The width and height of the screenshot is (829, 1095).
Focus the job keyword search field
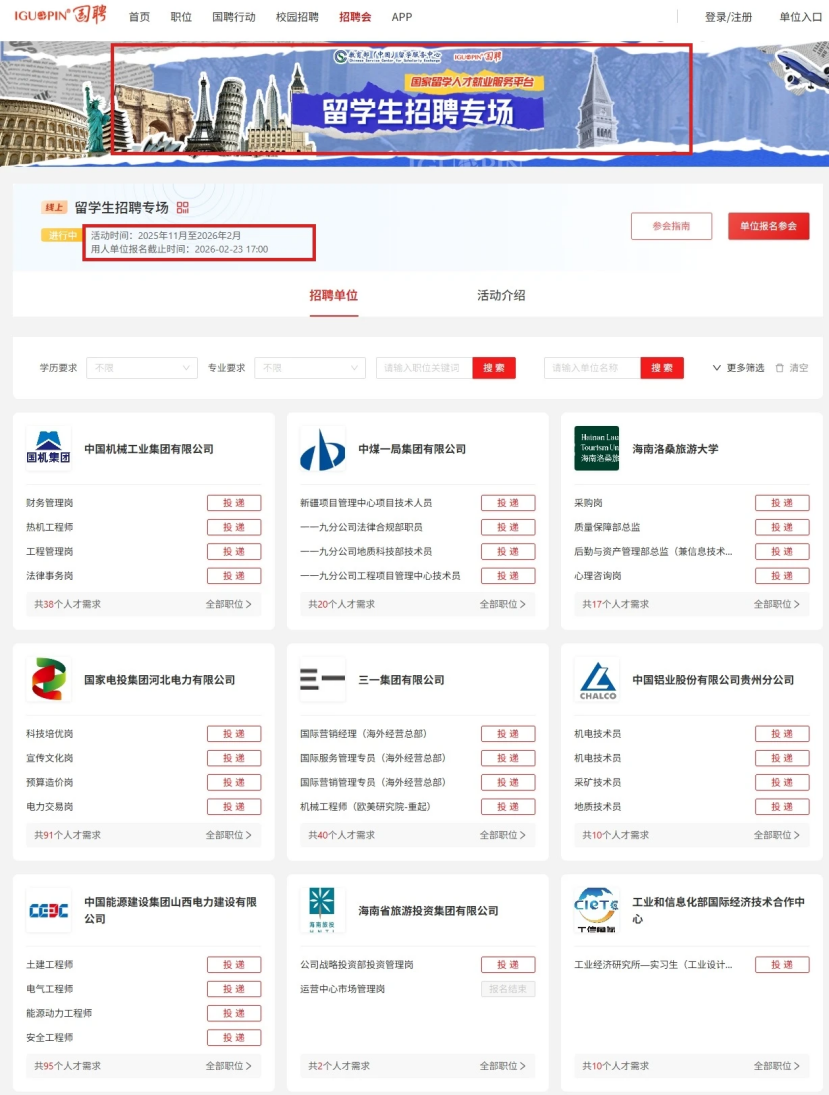423,368
